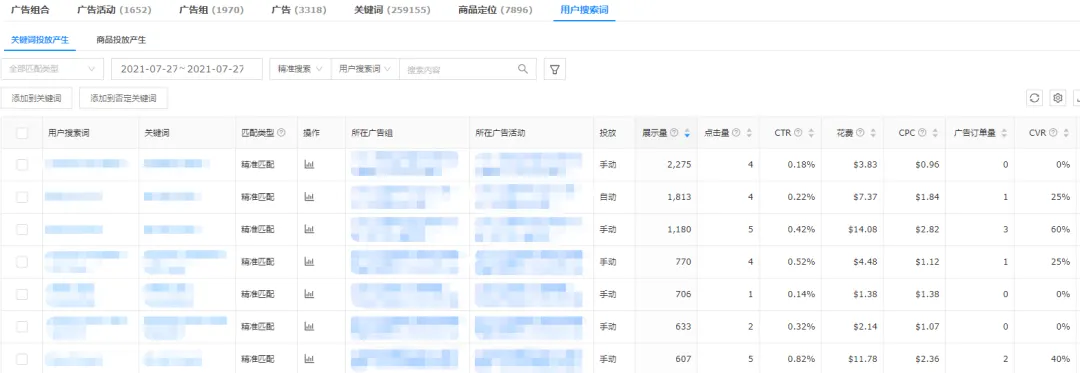Open the 用户搜索词 search-field dropdown
The width and height of the screenshot is (1080, 373).
tap(365, 69)
